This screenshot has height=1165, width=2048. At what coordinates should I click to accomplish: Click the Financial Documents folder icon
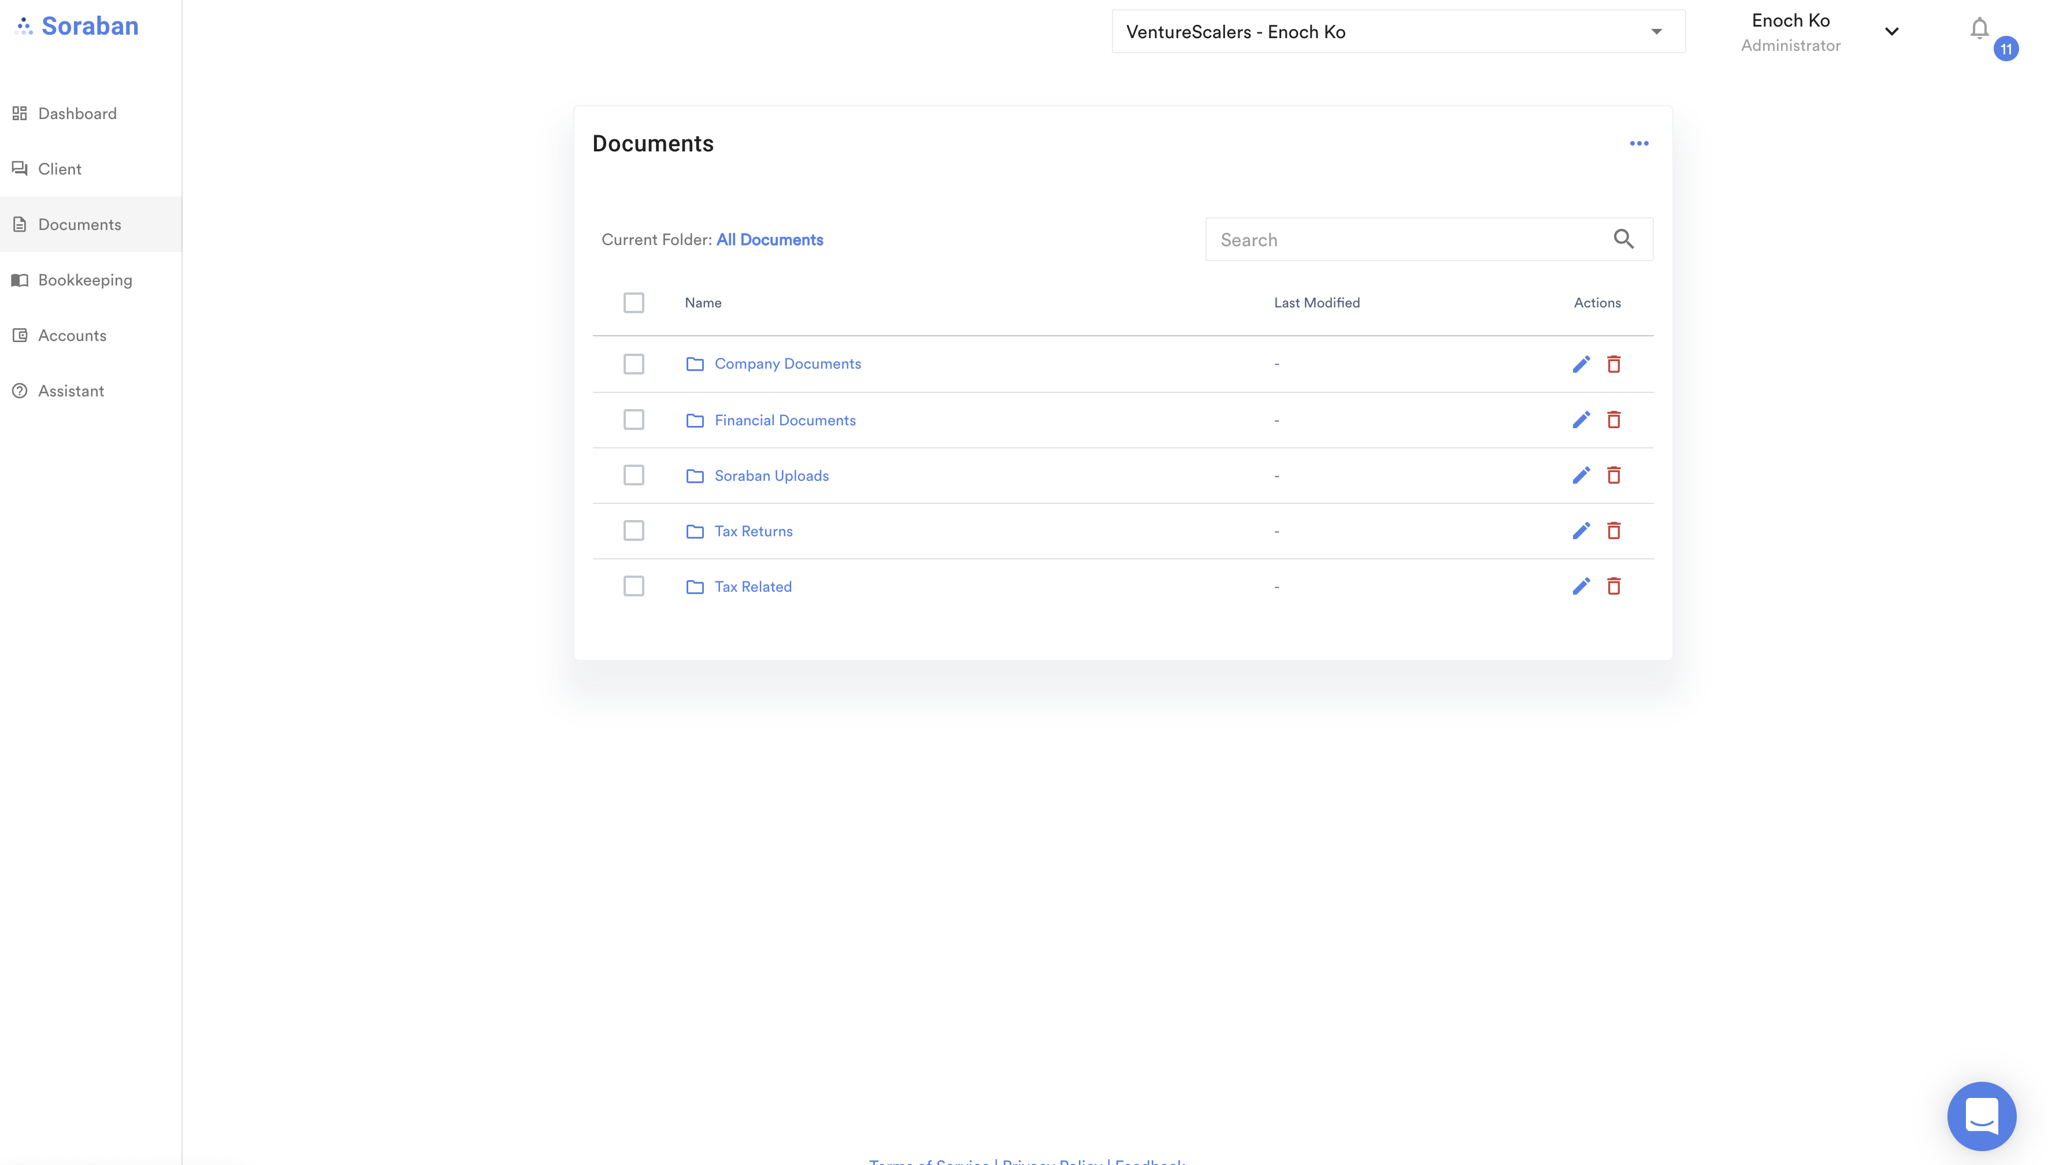[695, 420]
